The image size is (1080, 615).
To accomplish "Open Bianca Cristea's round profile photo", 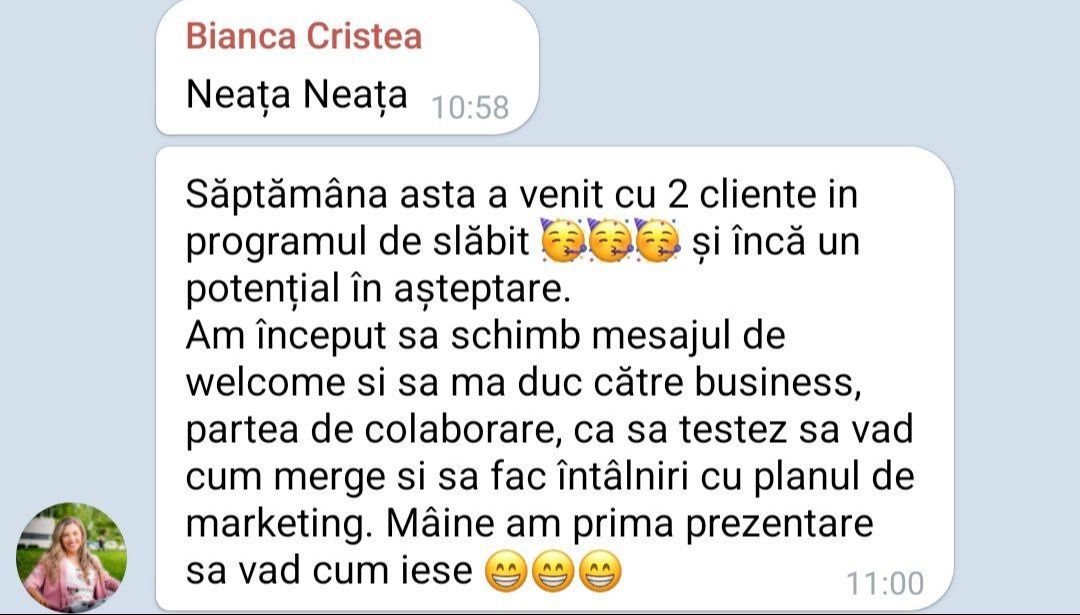I will [72, 557].
